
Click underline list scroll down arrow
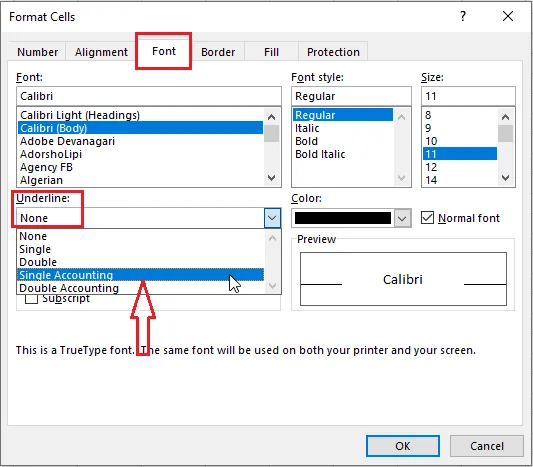click(x=272, y=286)
